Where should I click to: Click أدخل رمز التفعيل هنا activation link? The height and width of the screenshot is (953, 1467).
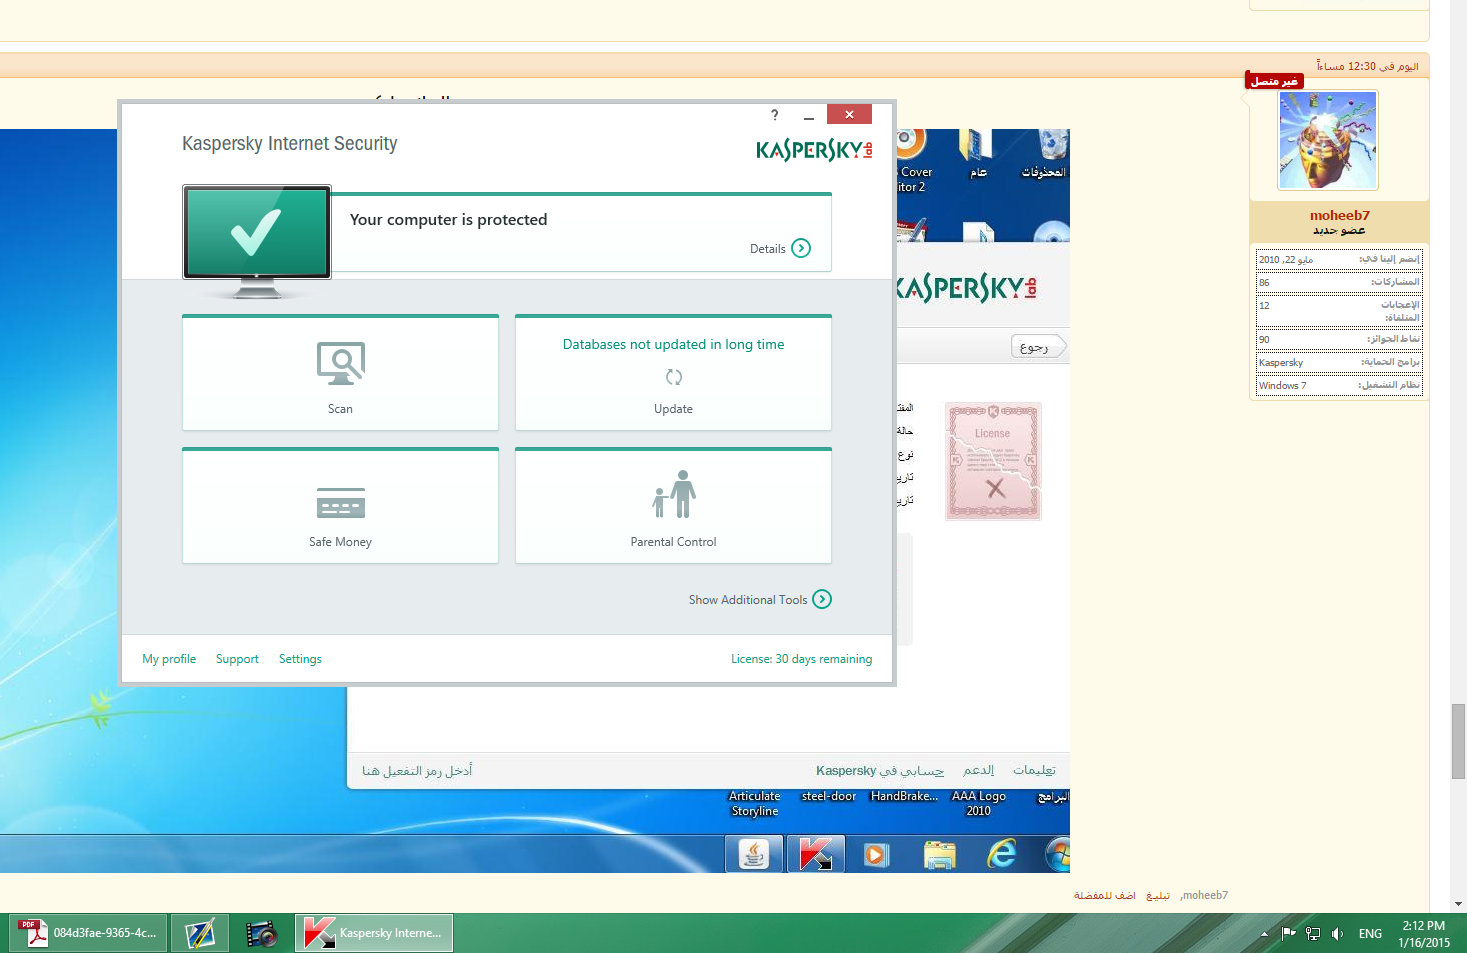point(417,770)
